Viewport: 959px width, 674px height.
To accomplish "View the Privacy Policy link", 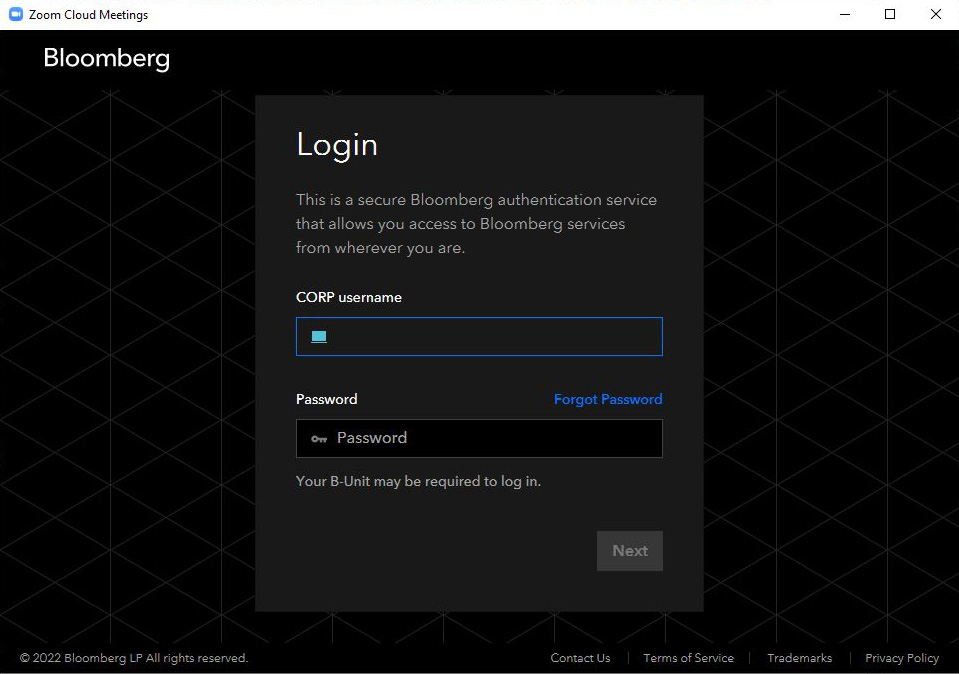I will coord(902,658).
